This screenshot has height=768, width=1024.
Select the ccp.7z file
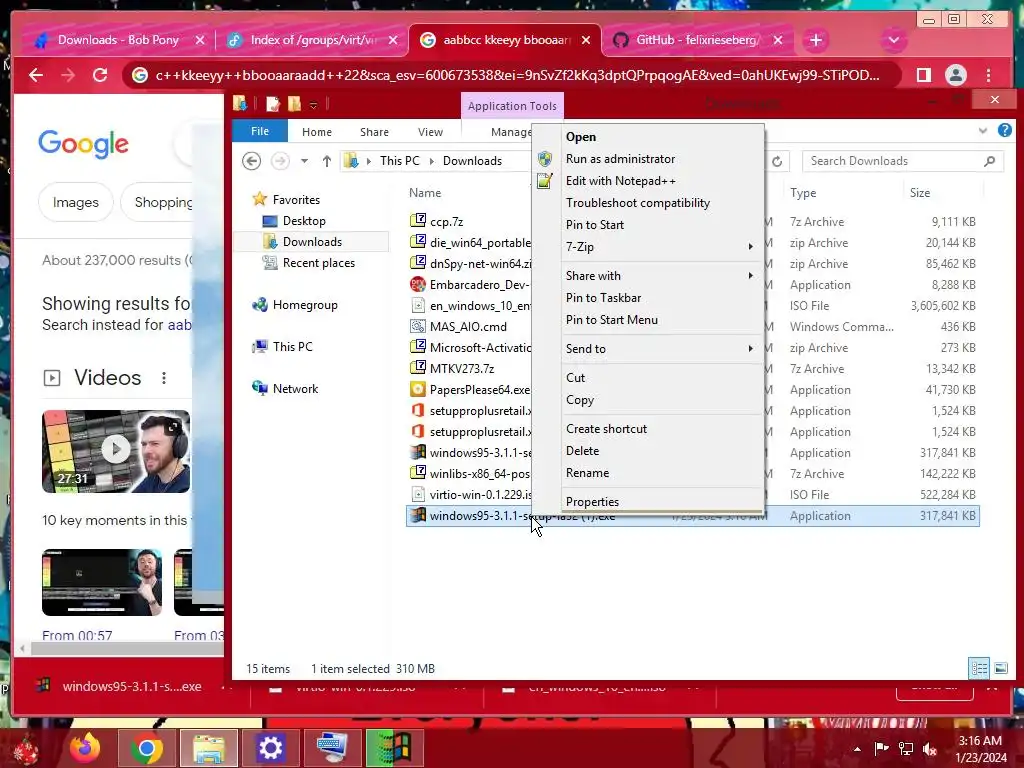coord(446,221)
